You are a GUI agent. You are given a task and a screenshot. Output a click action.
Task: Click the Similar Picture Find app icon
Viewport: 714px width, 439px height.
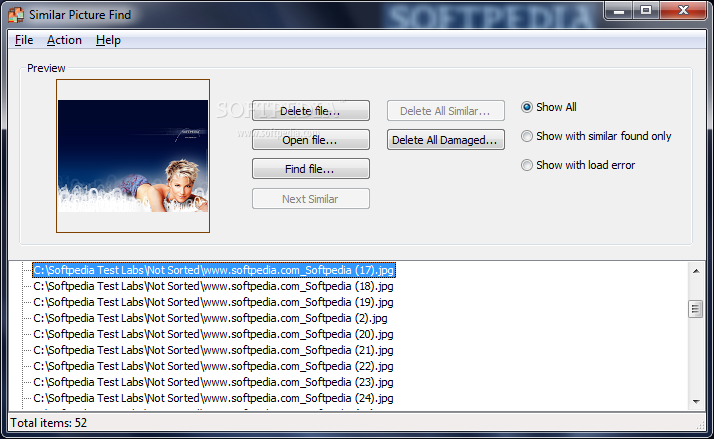point(16,15)
